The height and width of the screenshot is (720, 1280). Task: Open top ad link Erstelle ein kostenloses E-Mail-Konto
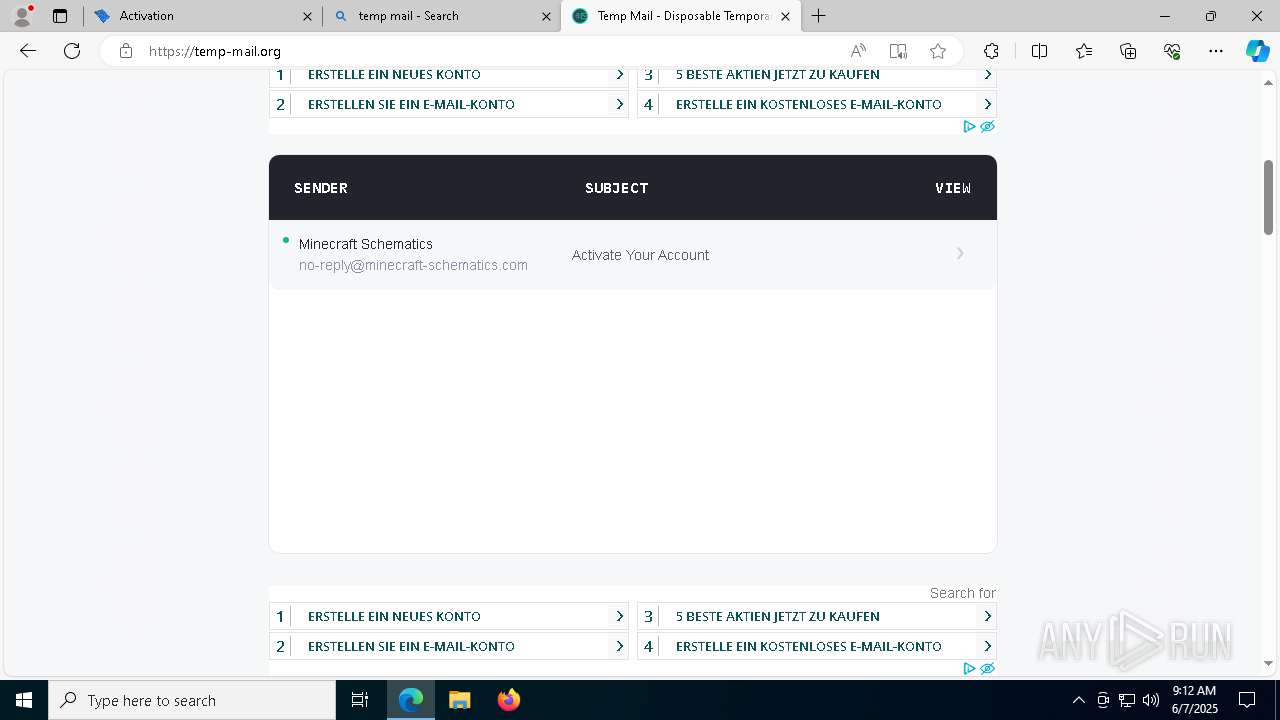coord(817,104)
